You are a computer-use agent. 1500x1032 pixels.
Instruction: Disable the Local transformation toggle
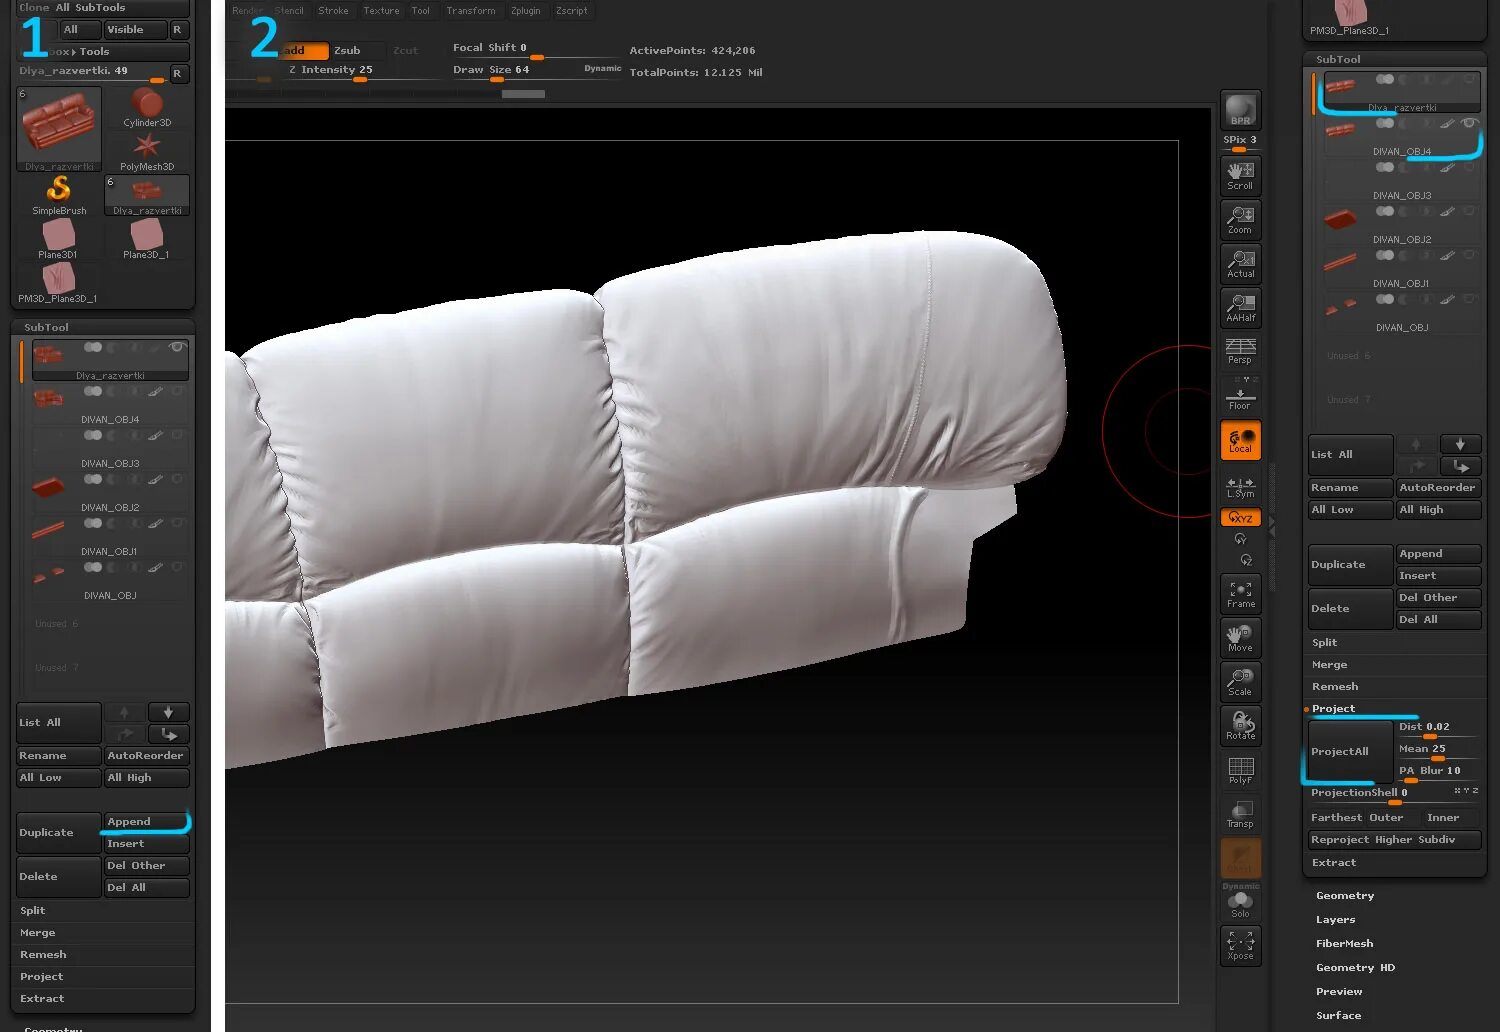tap(1241, 440)
